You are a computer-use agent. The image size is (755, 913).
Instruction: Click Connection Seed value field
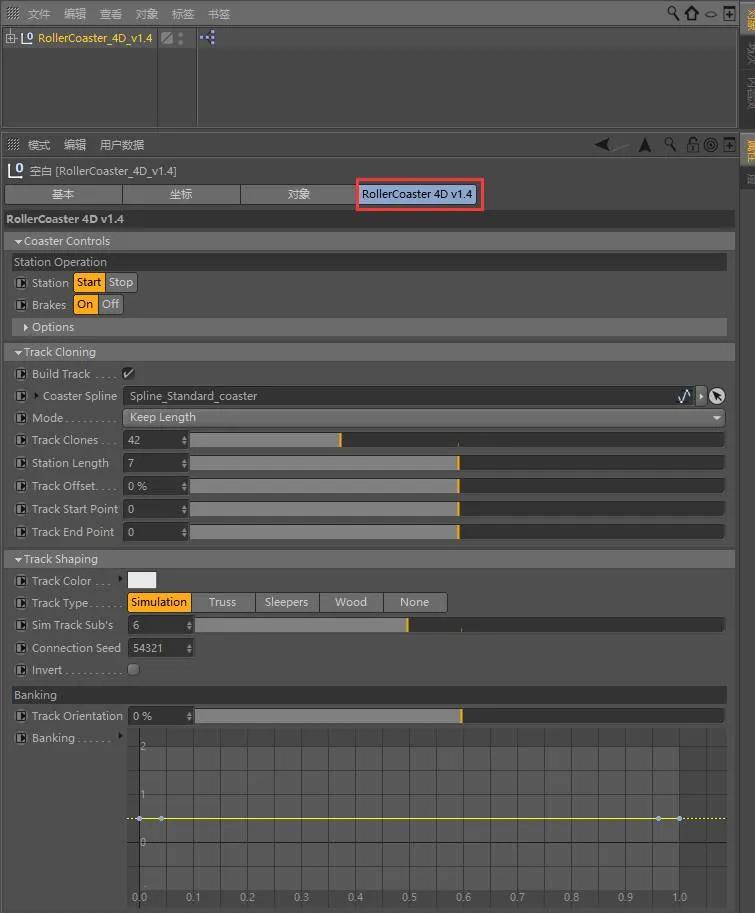(x=156, y=648)
